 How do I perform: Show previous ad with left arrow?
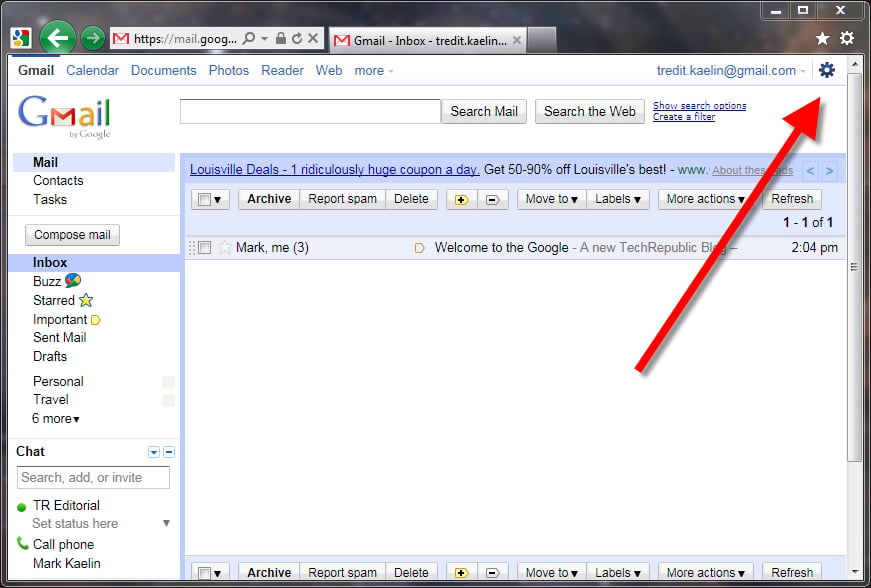(x=810, y=170)
